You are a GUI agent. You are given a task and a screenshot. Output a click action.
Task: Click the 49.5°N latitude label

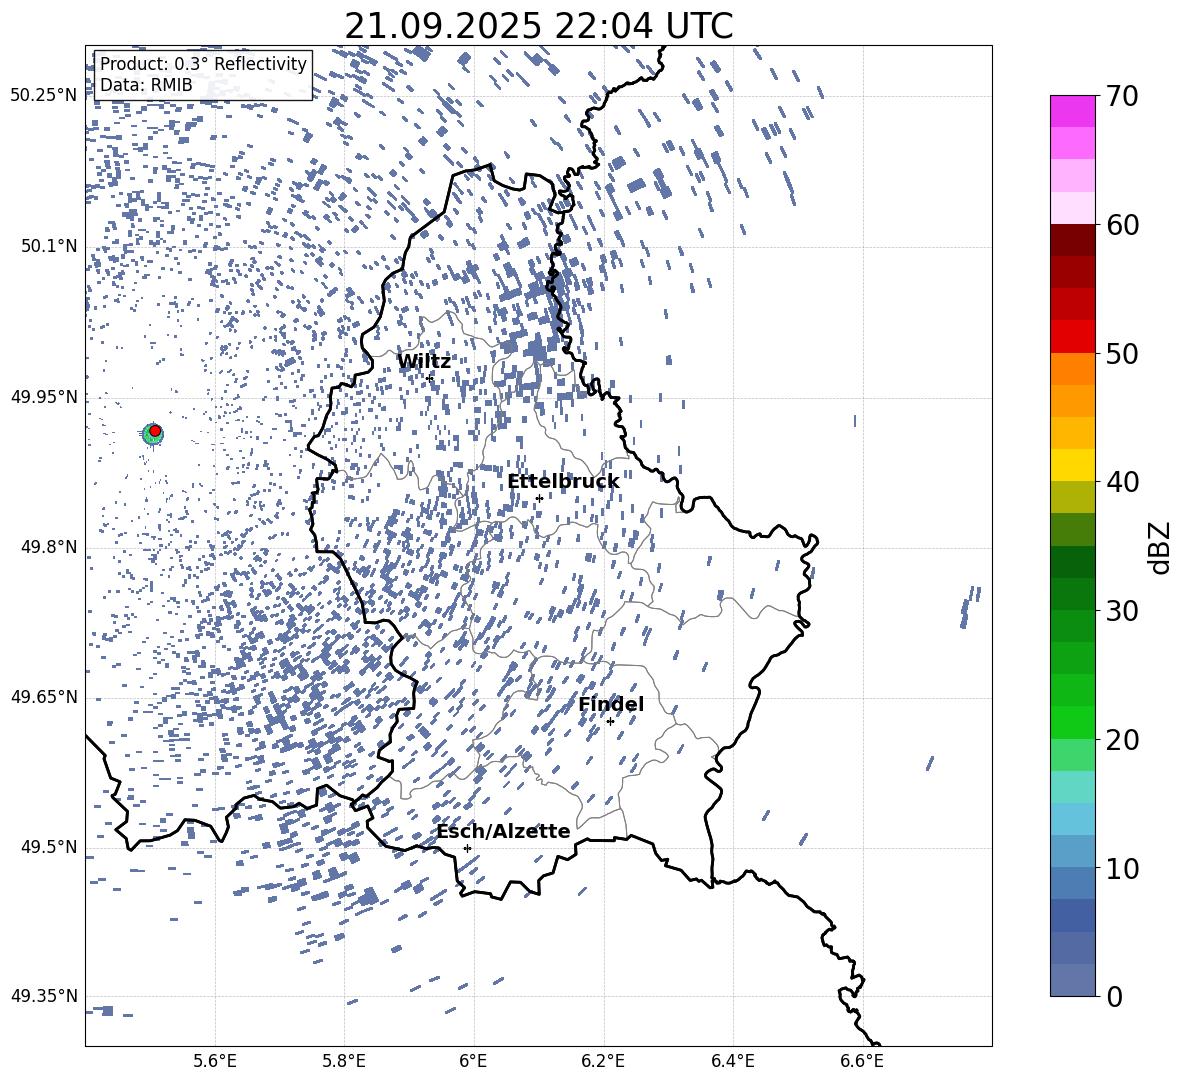point(50,846)
